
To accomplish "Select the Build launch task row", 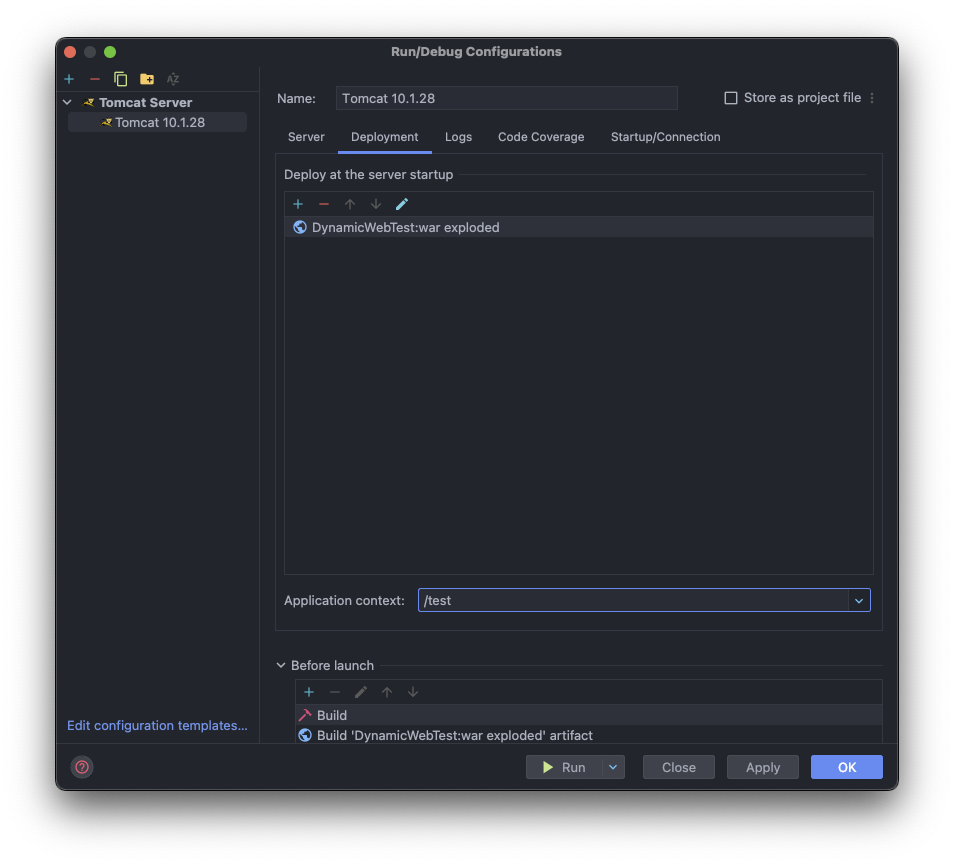I will coord(589,716).
